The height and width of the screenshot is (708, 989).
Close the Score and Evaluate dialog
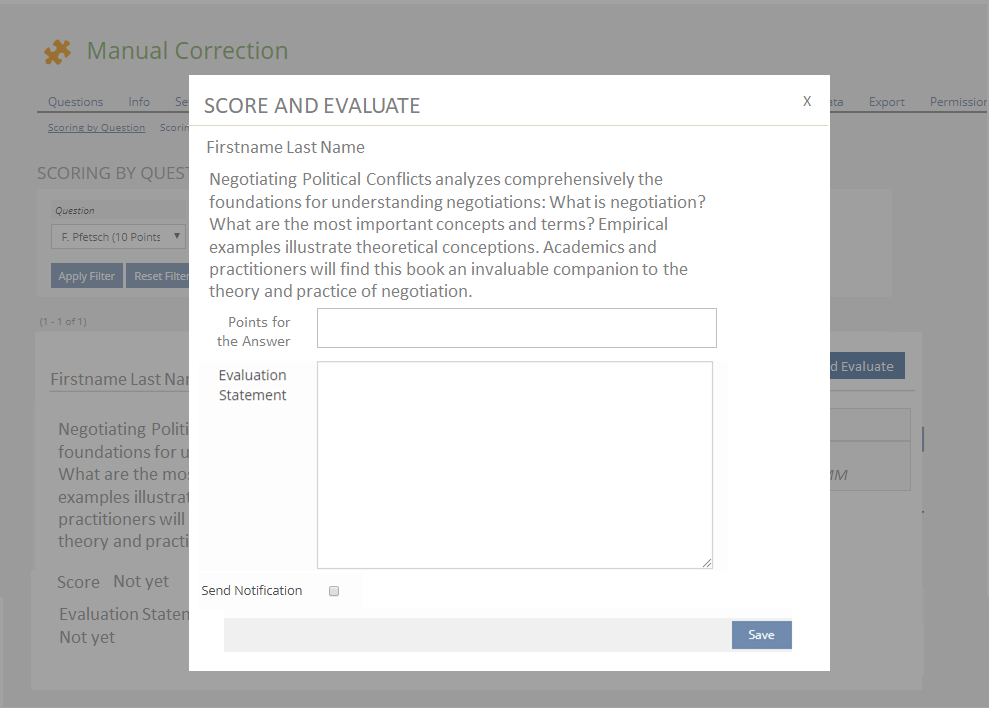tap(807, 101)
